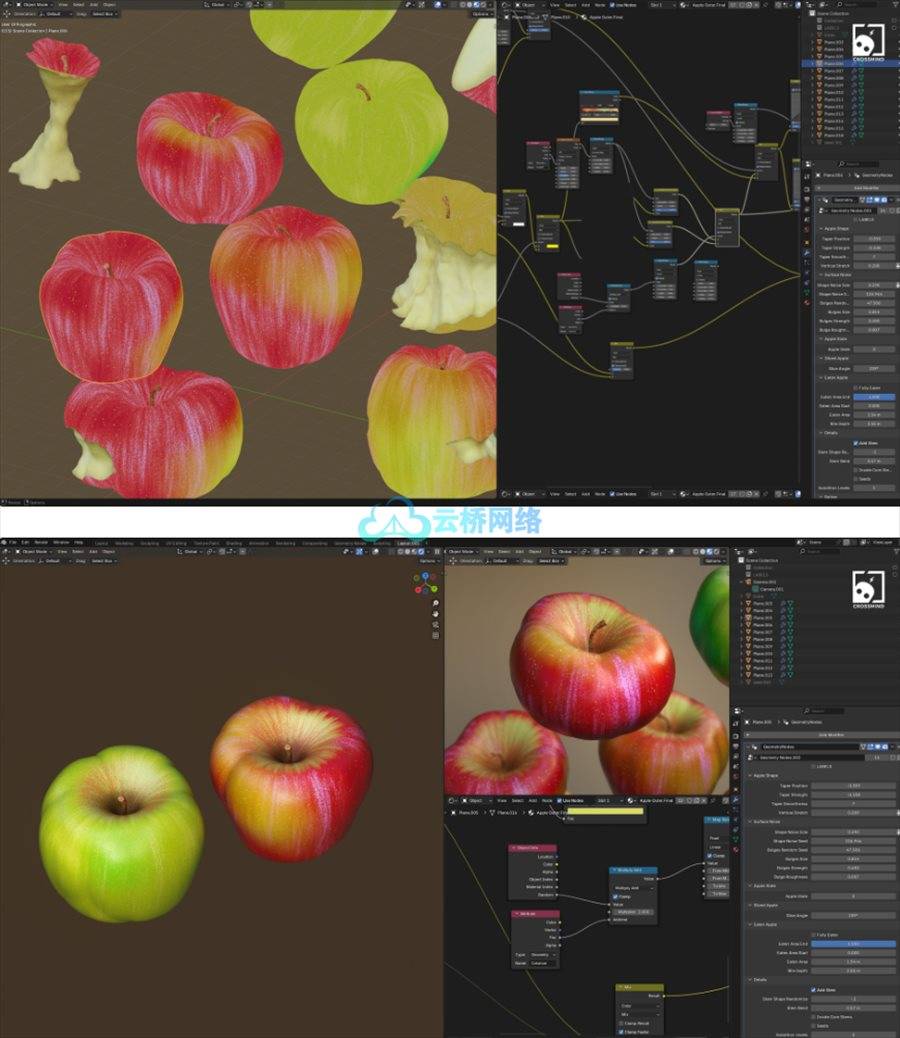This screenshot has width=900, height=1038.
Task: Collapse Eaten Apple section in lower modifier panel
Action: pyautogui.click(x=750, y=924)
